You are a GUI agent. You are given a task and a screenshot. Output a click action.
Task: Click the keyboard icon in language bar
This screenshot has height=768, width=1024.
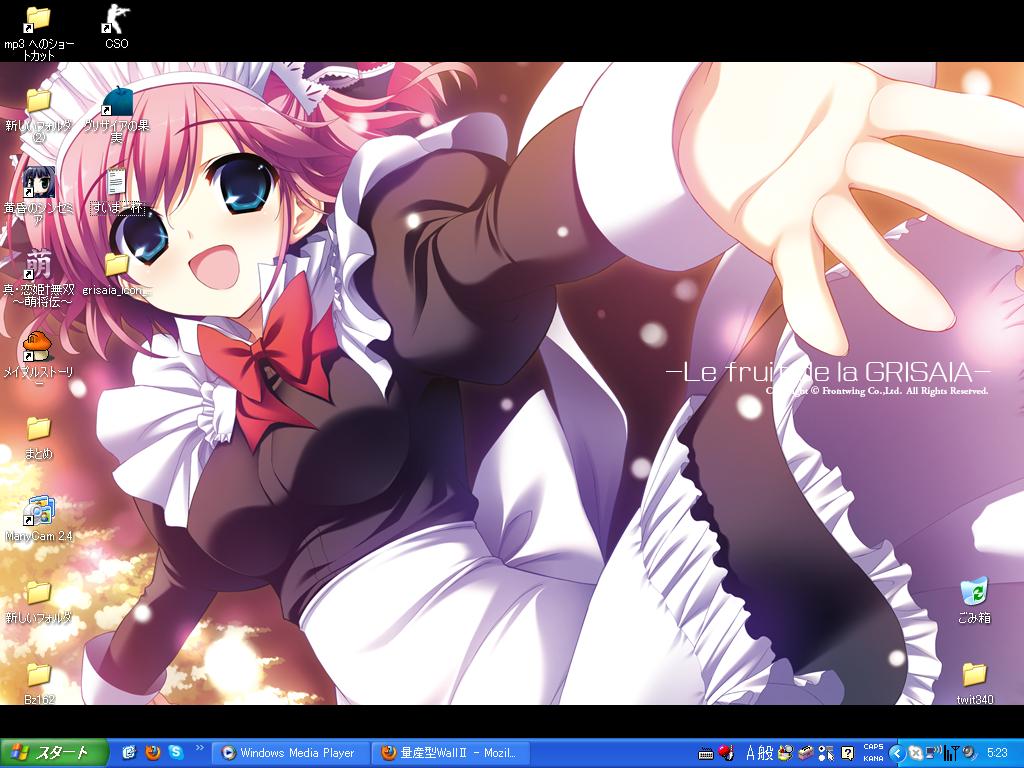point(706,753)
